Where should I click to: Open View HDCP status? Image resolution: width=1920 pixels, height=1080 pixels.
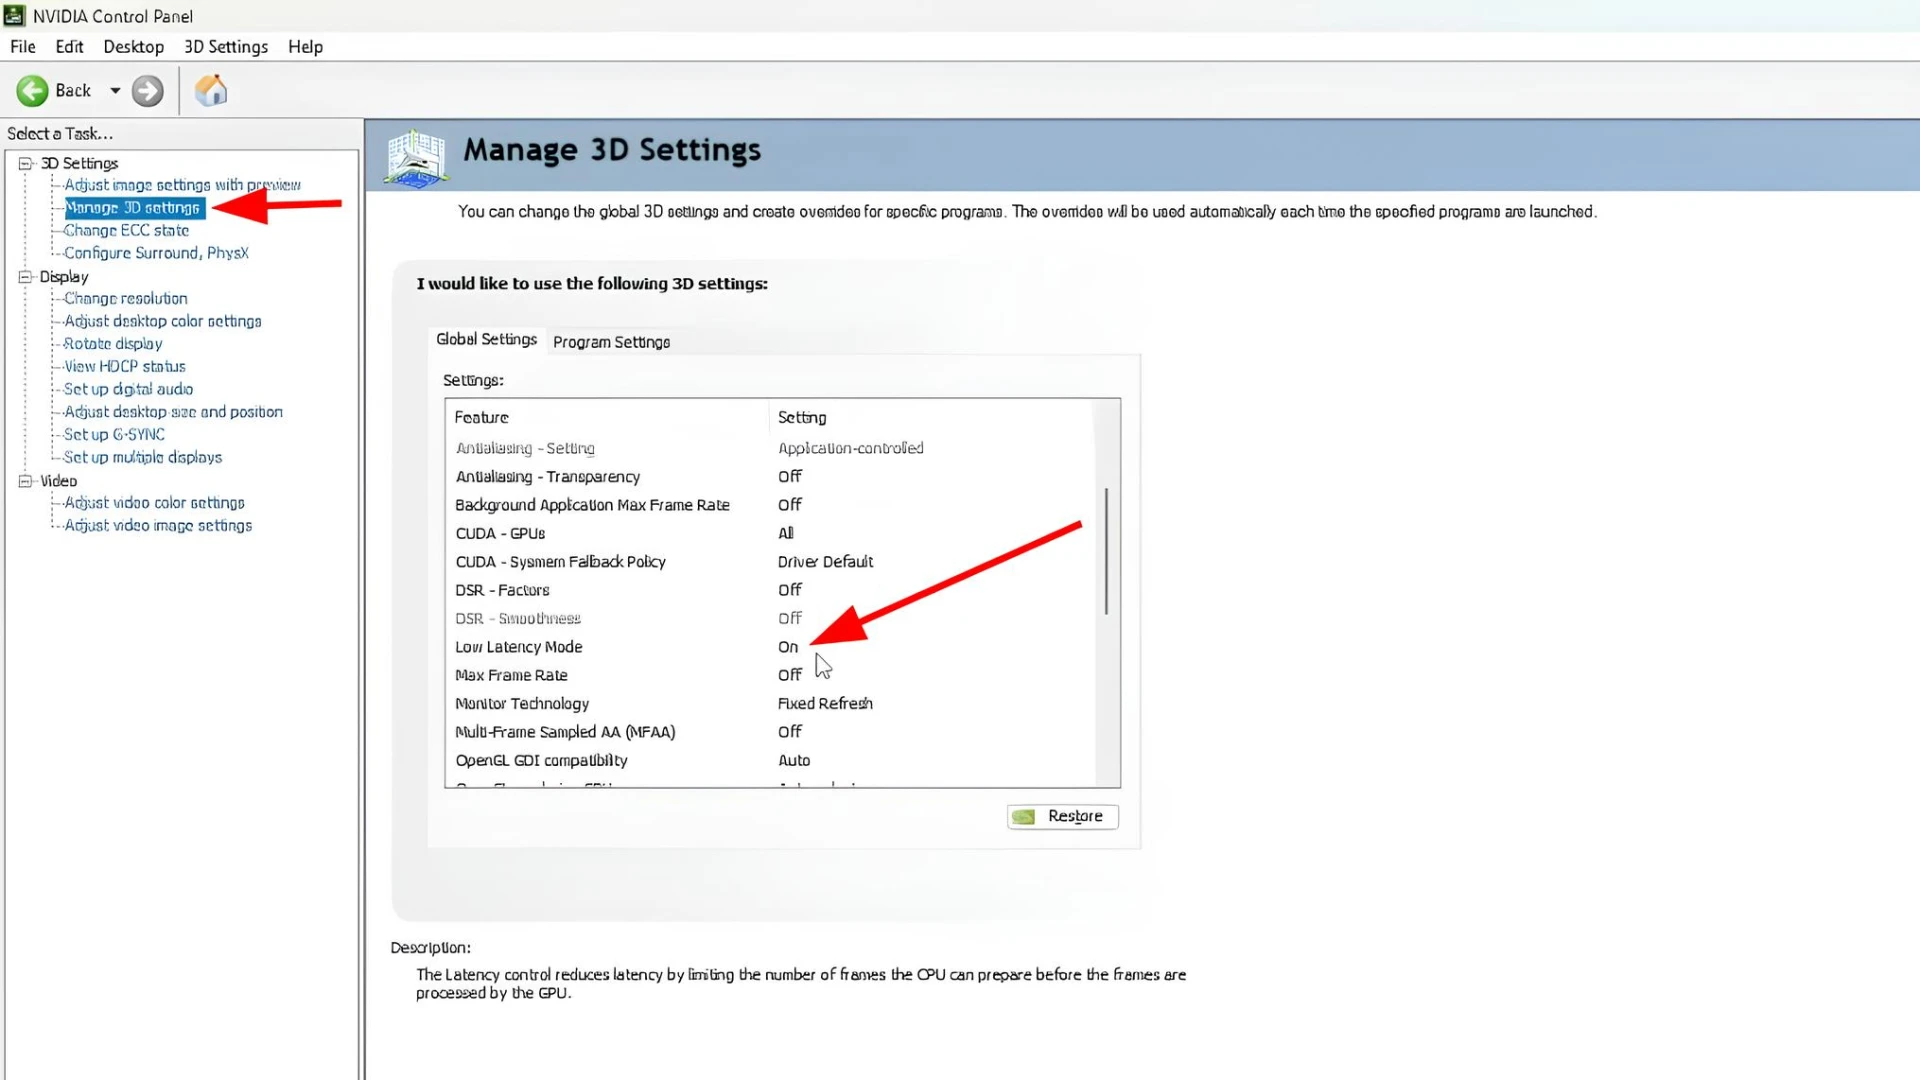pos(124,367)
